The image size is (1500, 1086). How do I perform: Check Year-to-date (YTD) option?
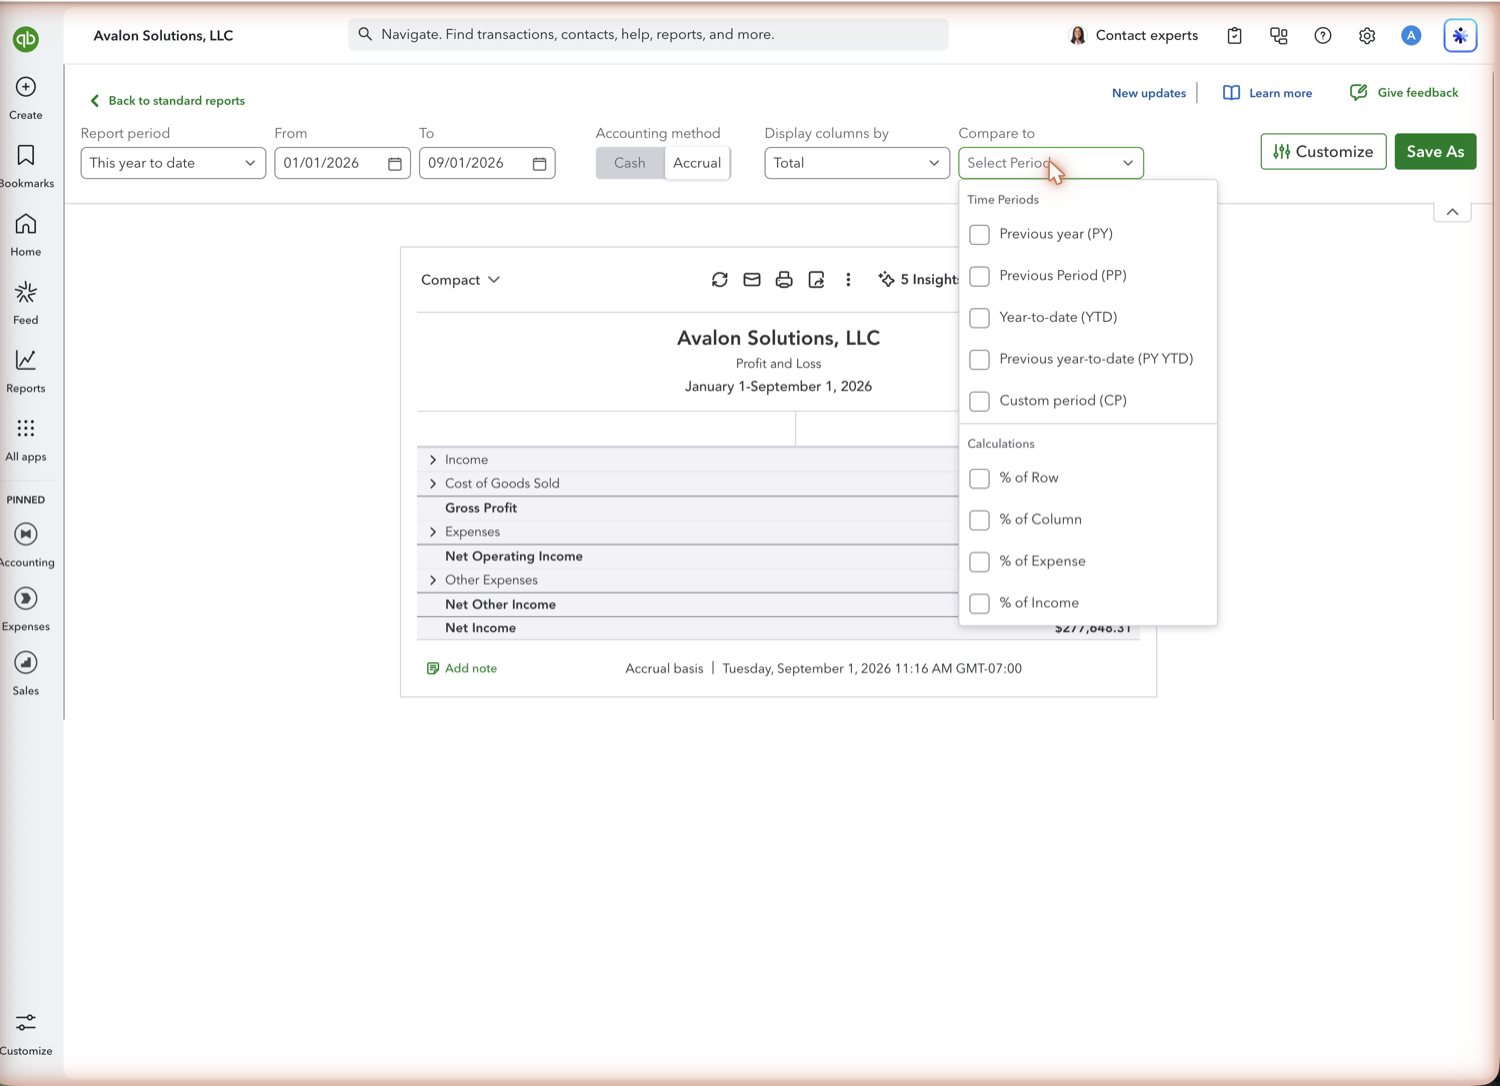tap(979, 318)
